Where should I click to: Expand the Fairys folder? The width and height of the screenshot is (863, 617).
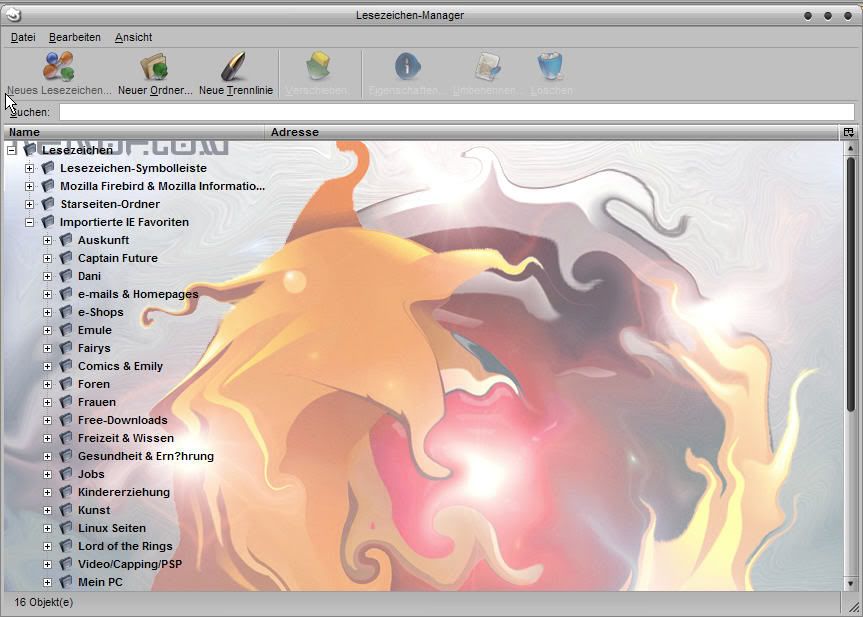click(x=47, y=348)
